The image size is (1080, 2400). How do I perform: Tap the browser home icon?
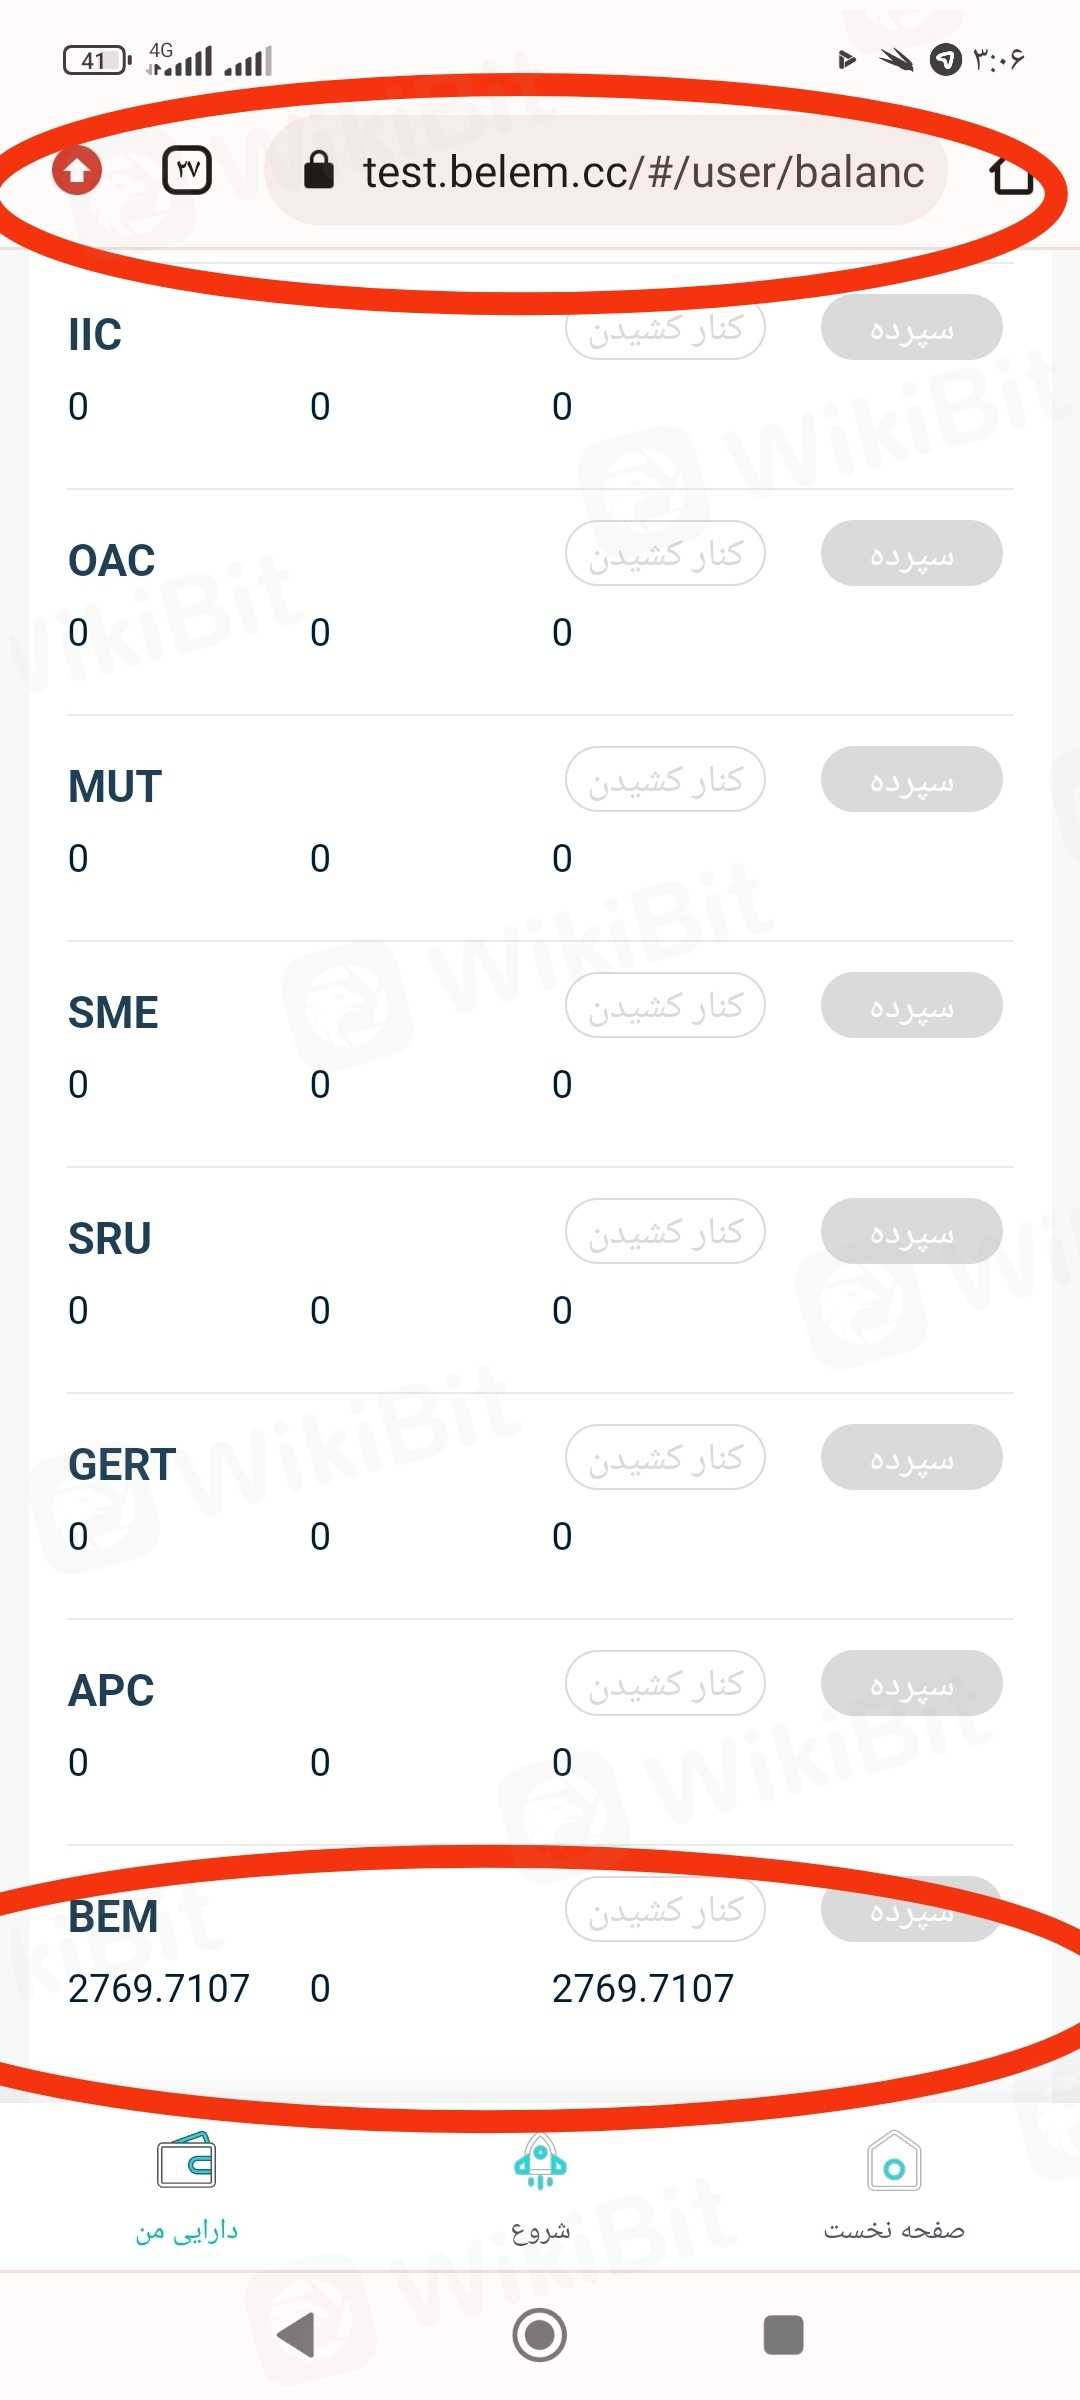(1010, 174)
